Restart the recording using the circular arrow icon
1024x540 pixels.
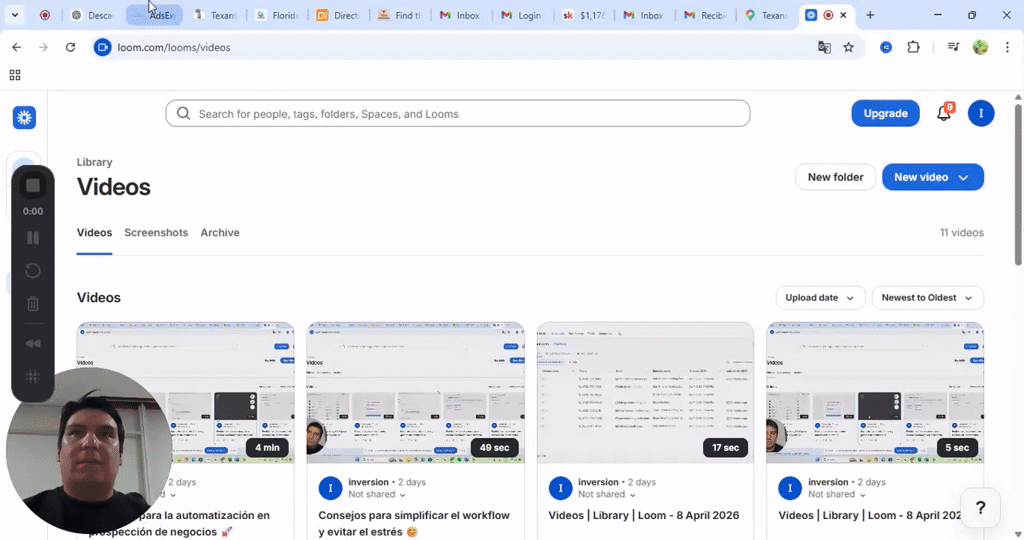click(x=33, y=270)
